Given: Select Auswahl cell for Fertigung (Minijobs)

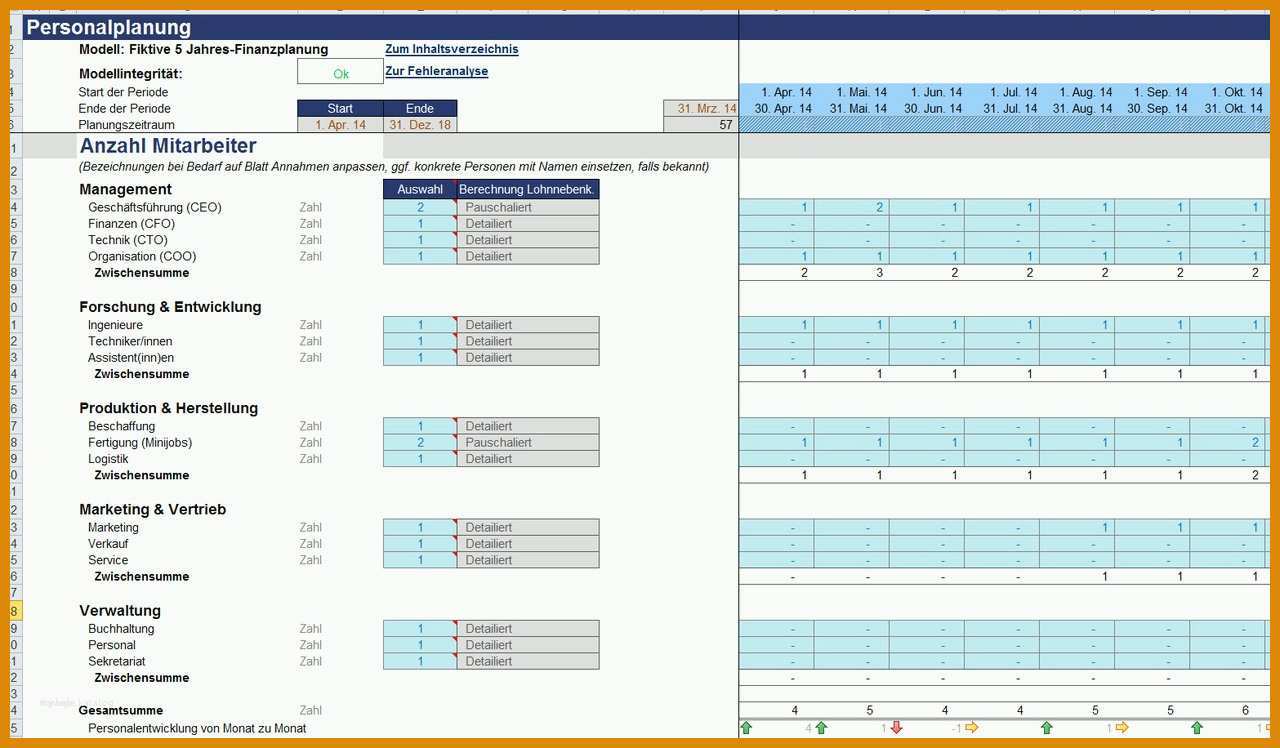Looking at the screenshot, I should click(420, 442).
